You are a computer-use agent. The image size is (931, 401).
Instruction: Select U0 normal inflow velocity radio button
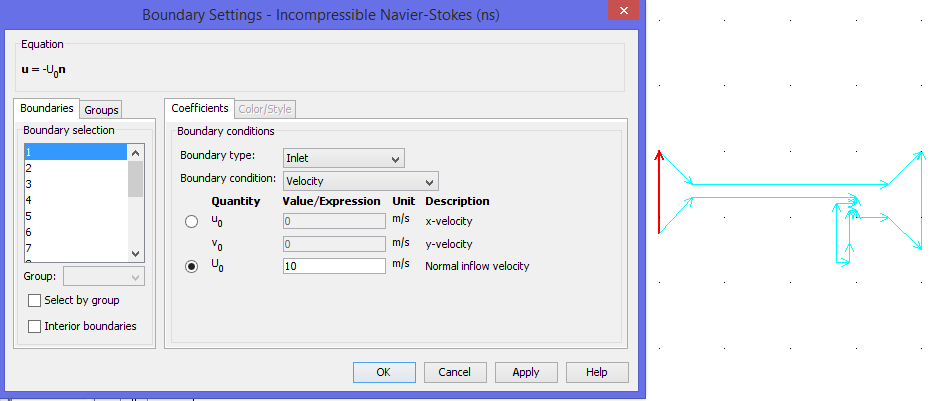tap(191, 267)
